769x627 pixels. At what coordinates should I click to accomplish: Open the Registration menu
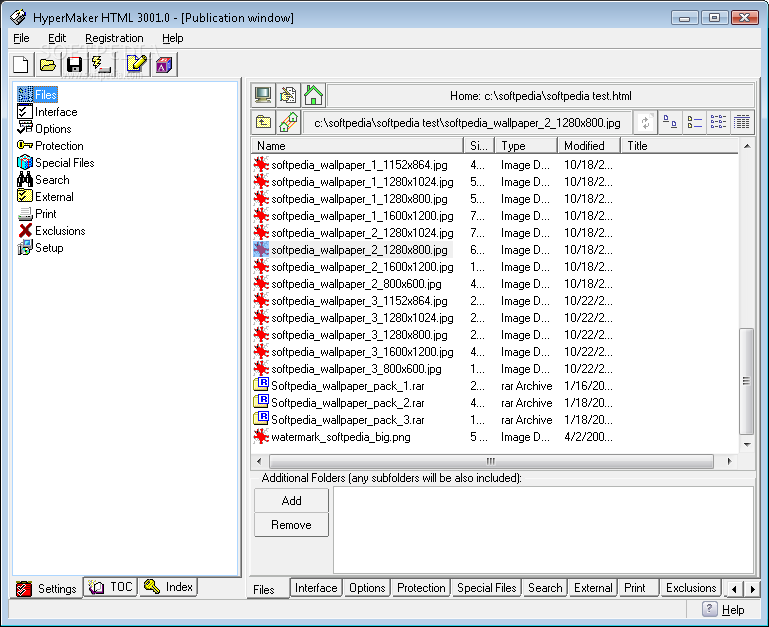(114, 38)
